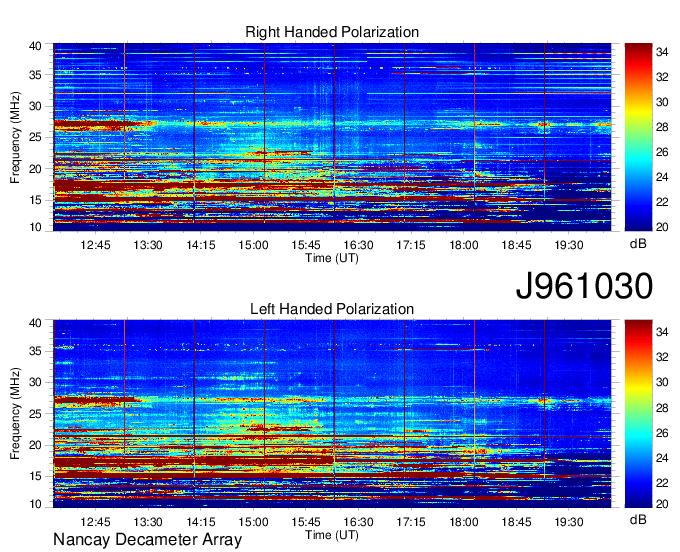Click the Left Handed Polarization spectrogram image
680x552 pixels.
[x=332, y=414]
